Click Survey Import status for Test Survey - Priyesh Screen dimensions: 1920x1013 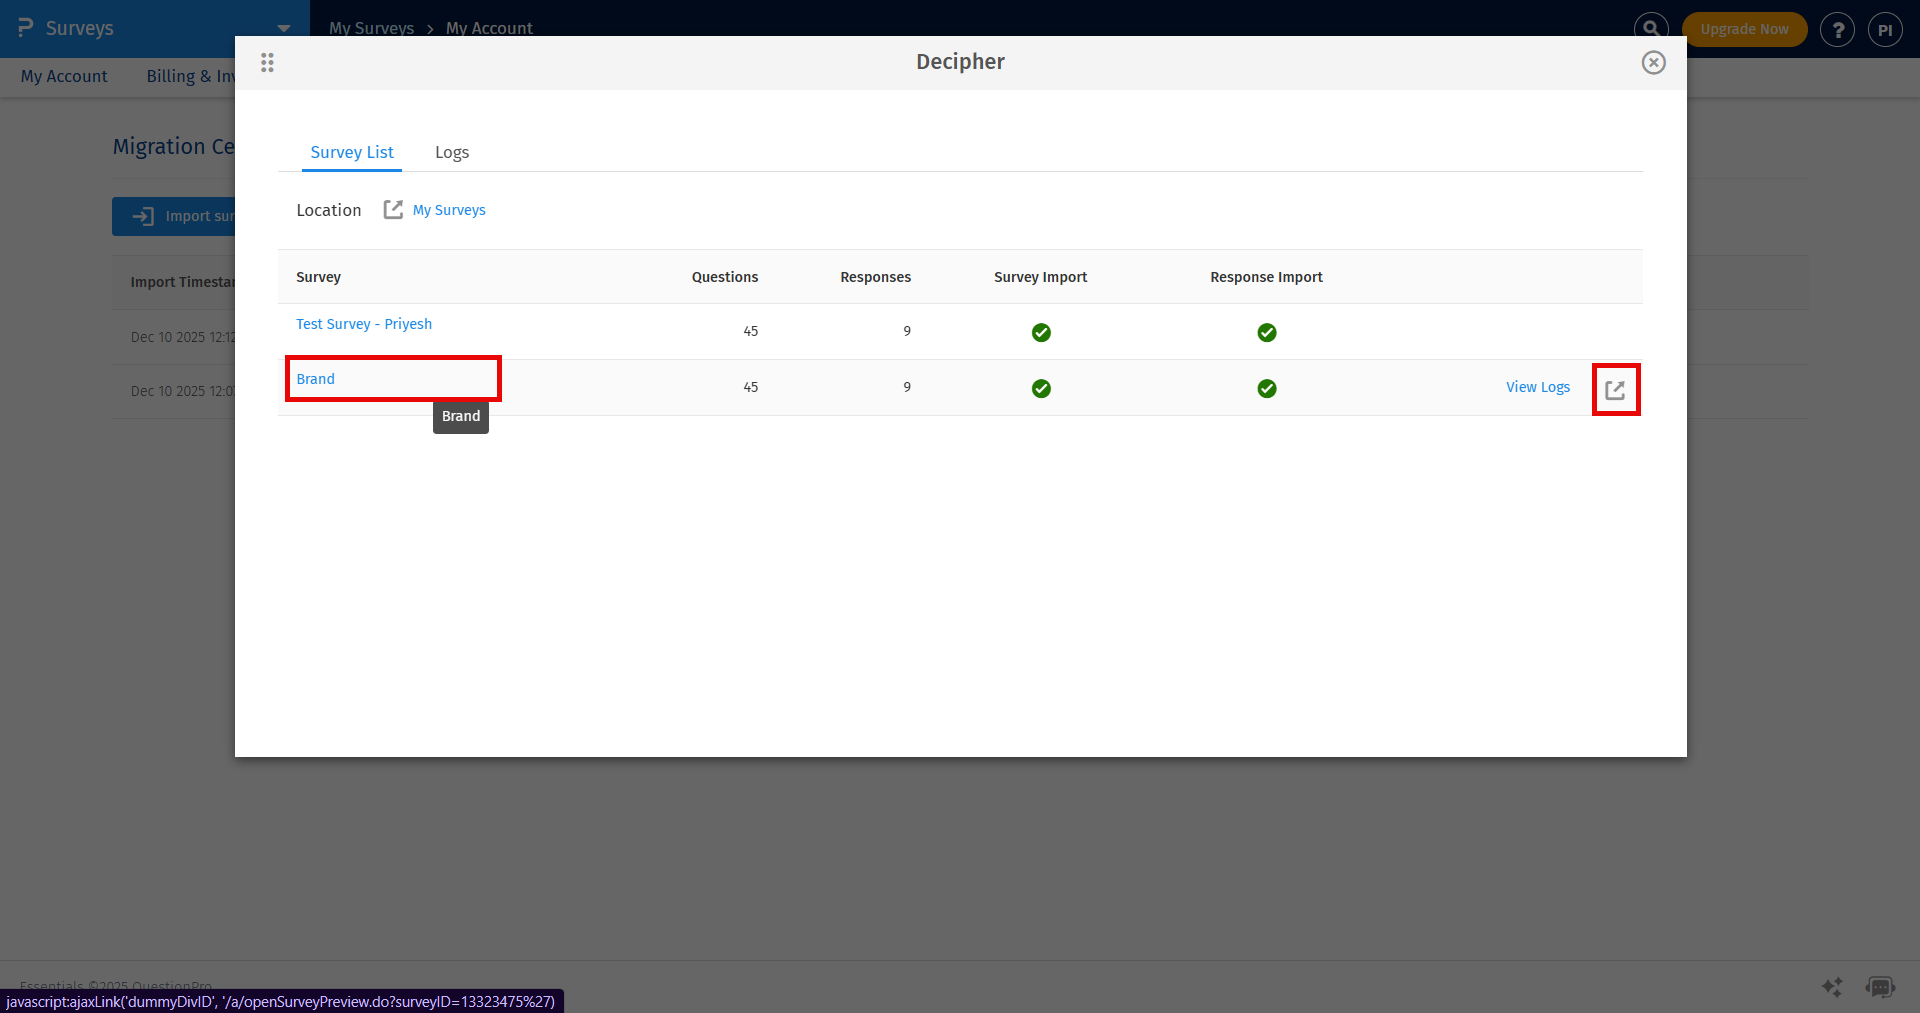[1041, 333]
